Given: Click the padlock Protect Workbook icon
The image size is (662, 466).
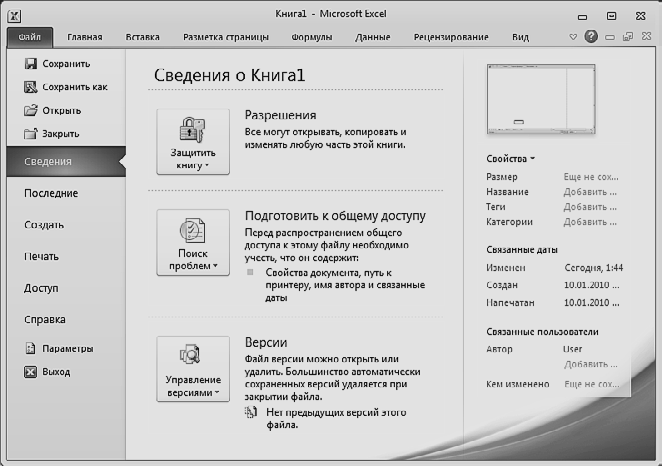Looking at the screenshot, I should pos(192,129).
